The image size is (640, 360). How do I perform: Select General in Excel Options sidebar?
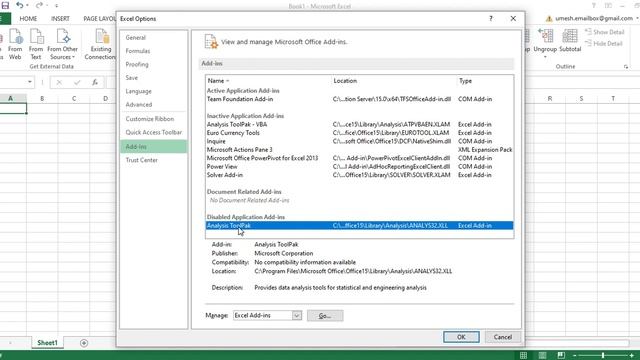[x=153, y=38]
